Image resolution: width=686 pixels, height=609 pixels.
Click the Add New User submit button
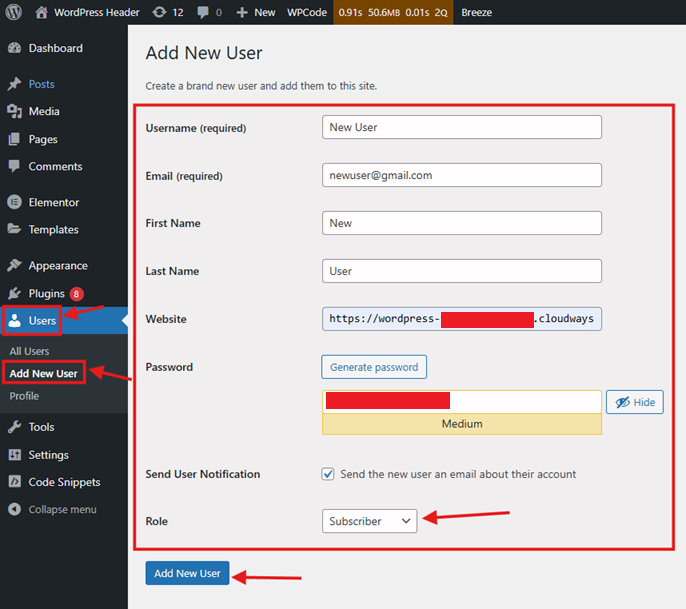coord(187,573)
